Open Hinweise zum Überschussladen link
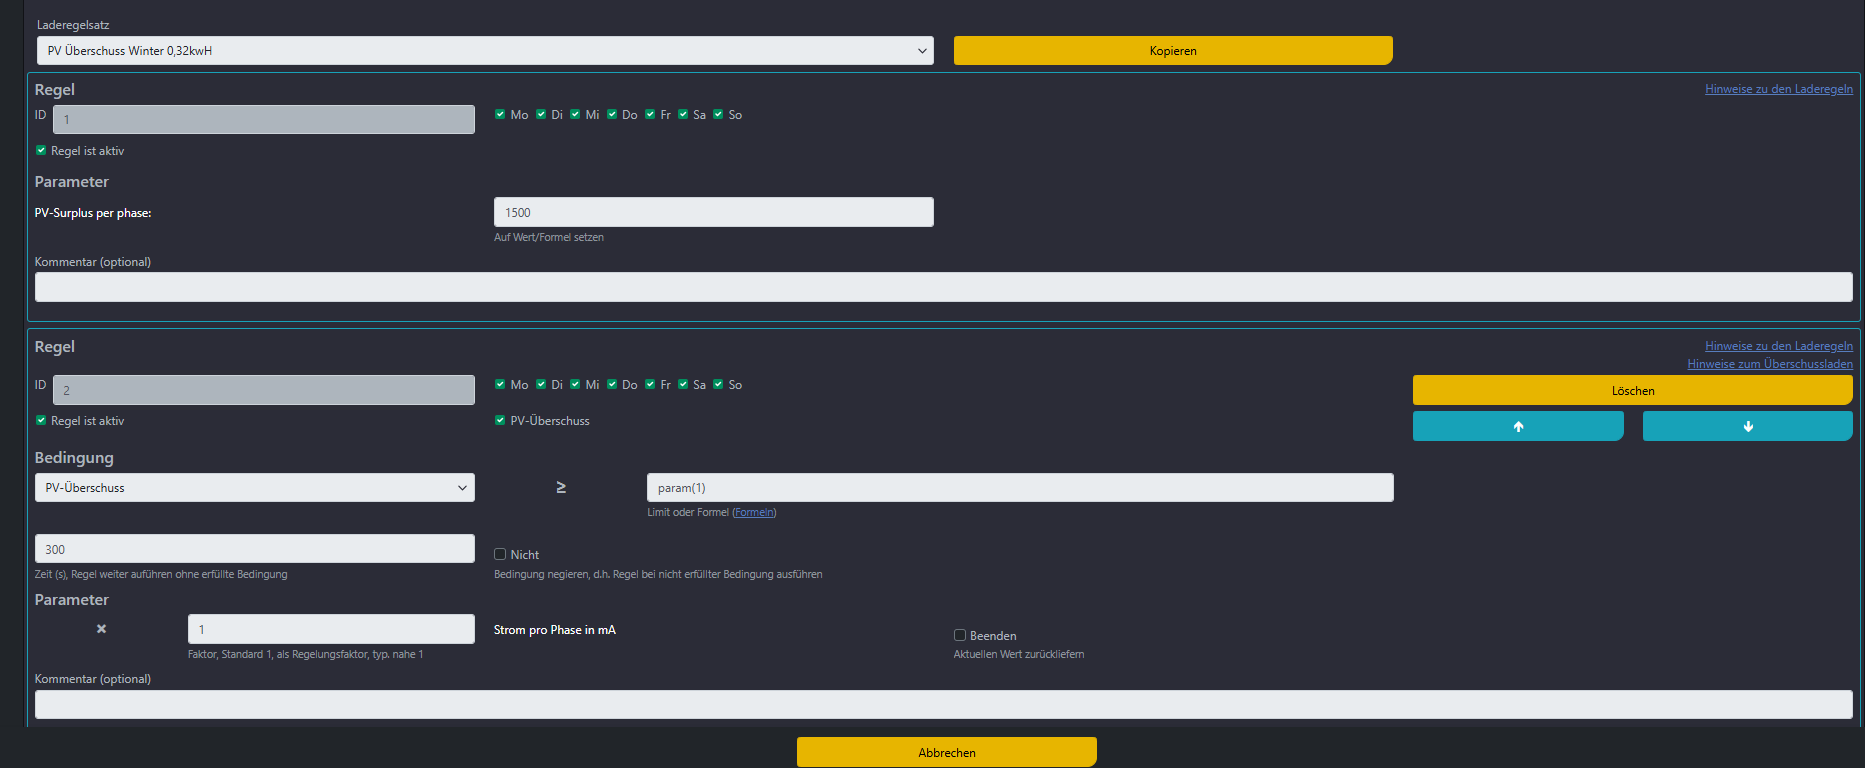Viewport: 1865px width, 768px height. tap(1769, 364)
